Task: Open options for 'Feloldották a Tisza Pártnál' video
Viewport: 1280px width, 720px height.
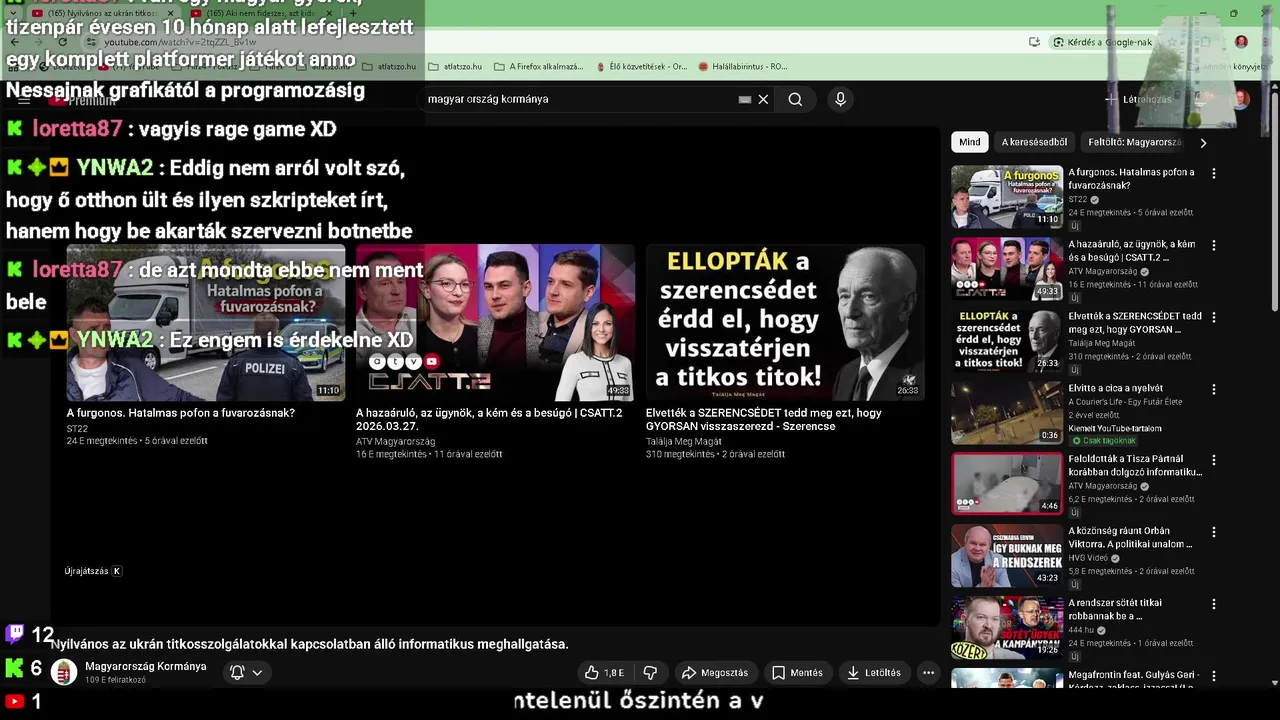Action: (1214, 461)
